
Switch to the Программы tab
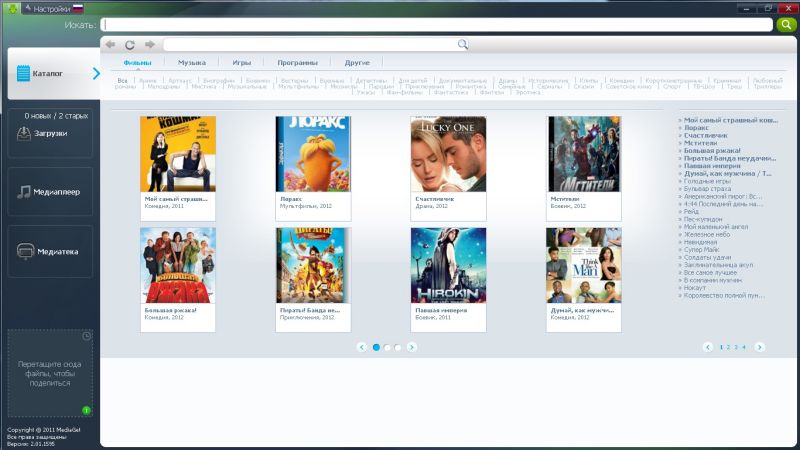[x=297, y=63]
